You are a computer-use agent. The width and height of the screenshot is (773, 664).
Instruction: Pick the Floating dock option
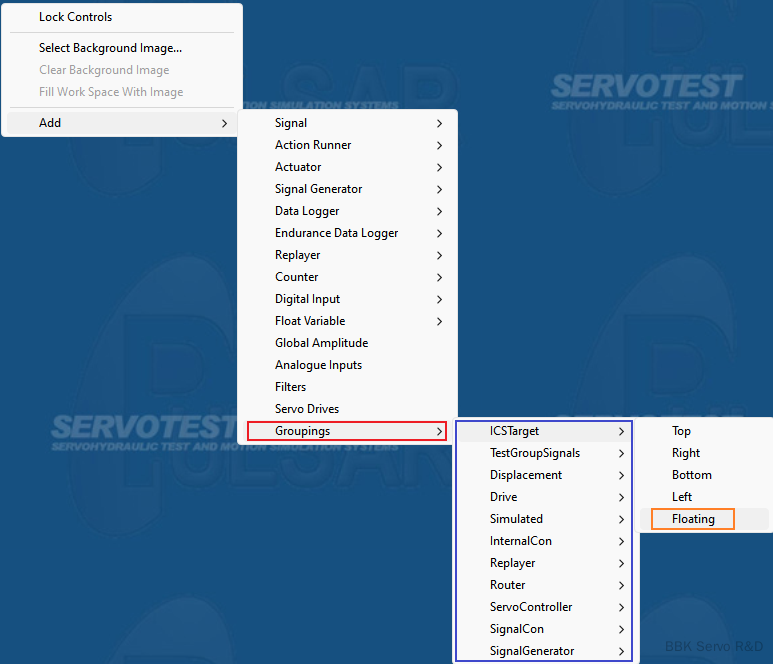[x=693, y=519]
